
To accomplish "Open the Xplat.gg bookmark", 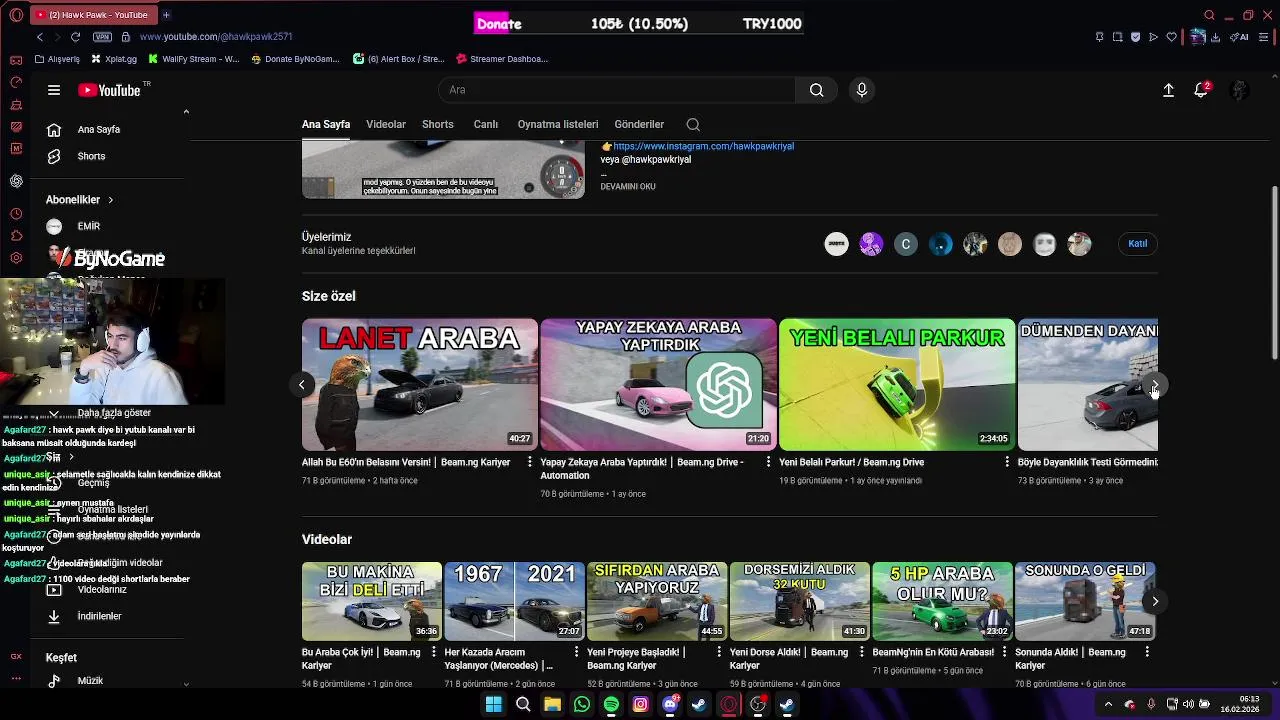I will pos(114,59).
